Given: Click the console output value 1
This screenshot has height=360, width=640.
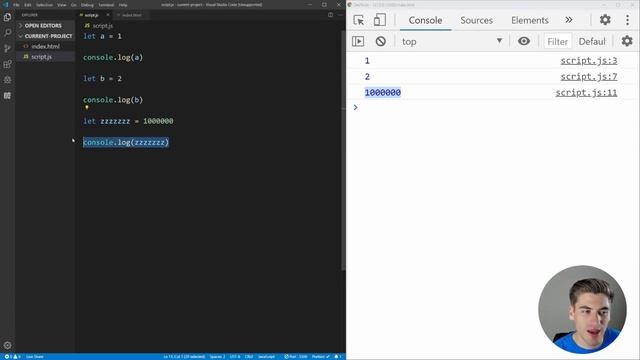Looking at the screenshot, I should pos(367,61).
